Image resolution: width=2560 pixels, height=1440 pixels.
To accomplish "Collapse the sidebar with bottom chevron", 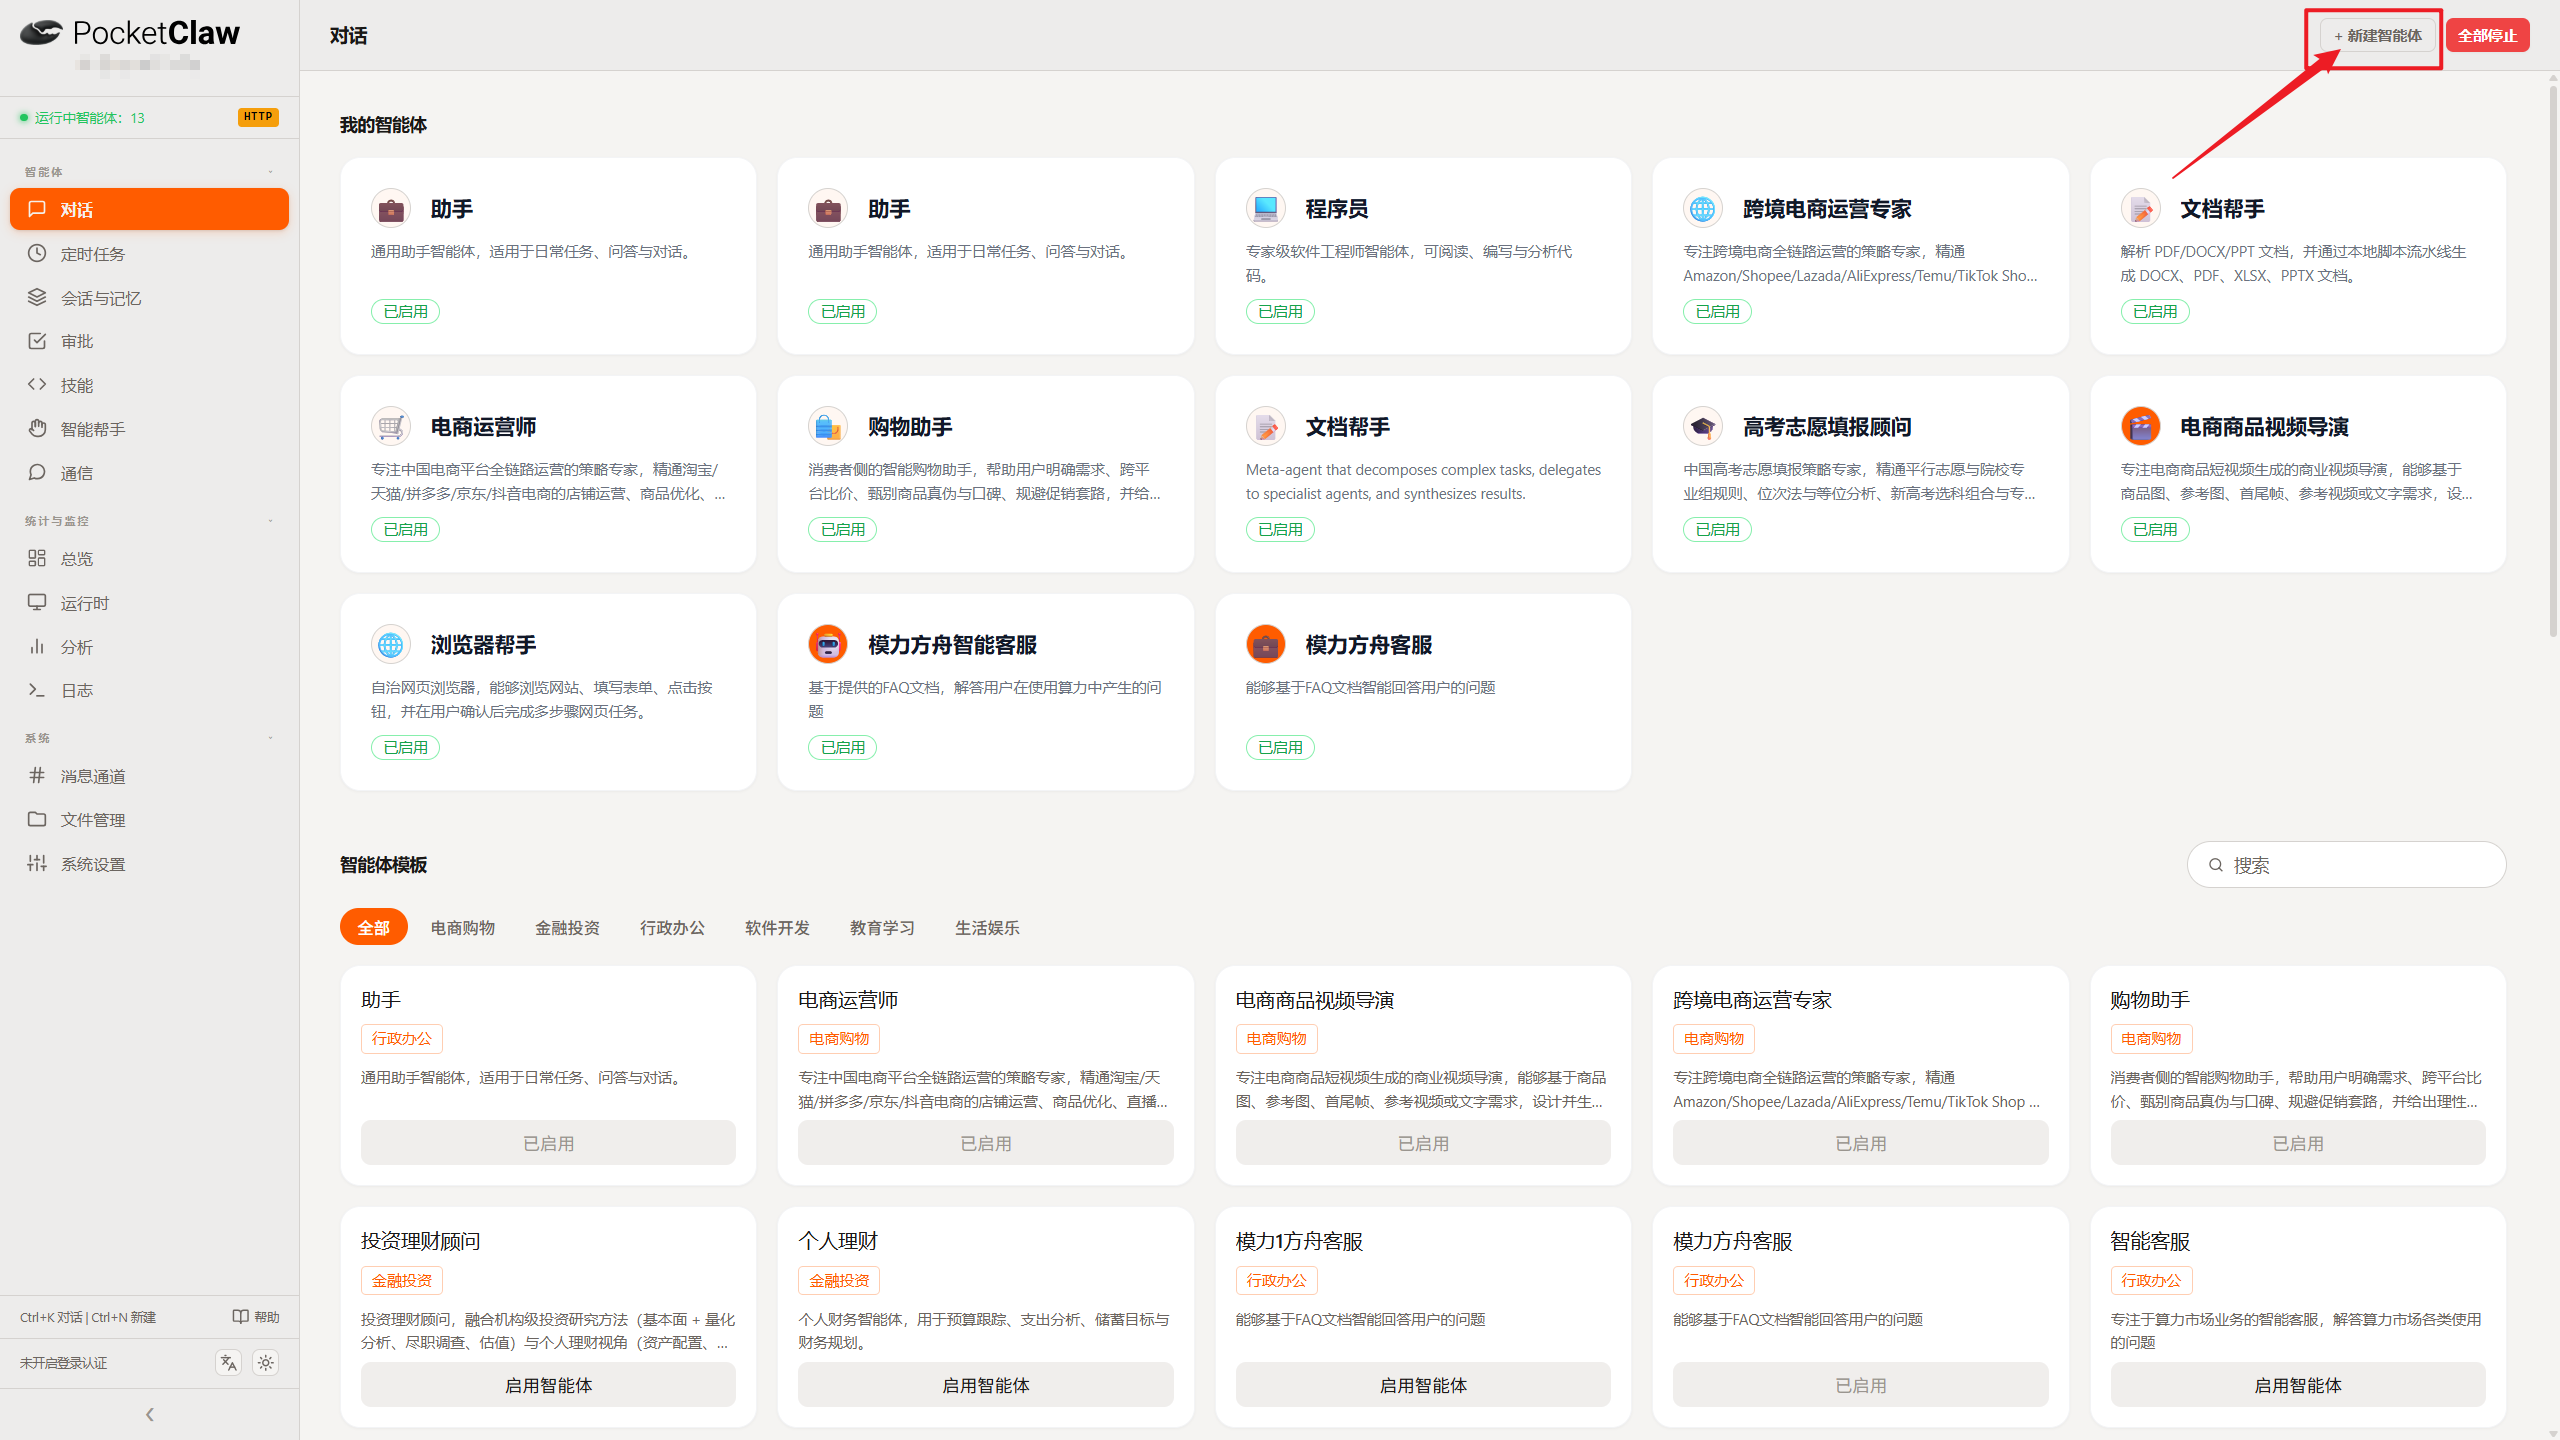I will pyautogui.click(x=150, y=1414).
